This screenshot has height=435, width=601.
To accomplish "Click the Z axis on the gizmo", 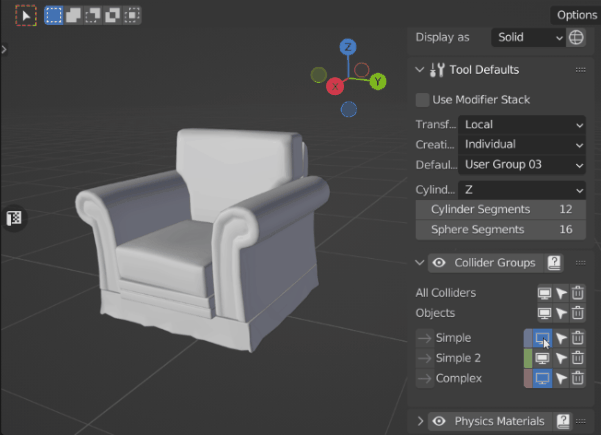I will pyautogui.click(x=348, y=47).
